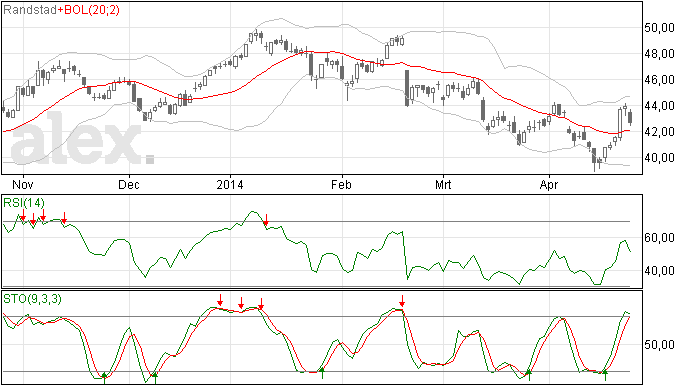The image size is (690, 387).
Task: Click the 40,00 label on the RSI axis
Action: [x=659, y=271]
